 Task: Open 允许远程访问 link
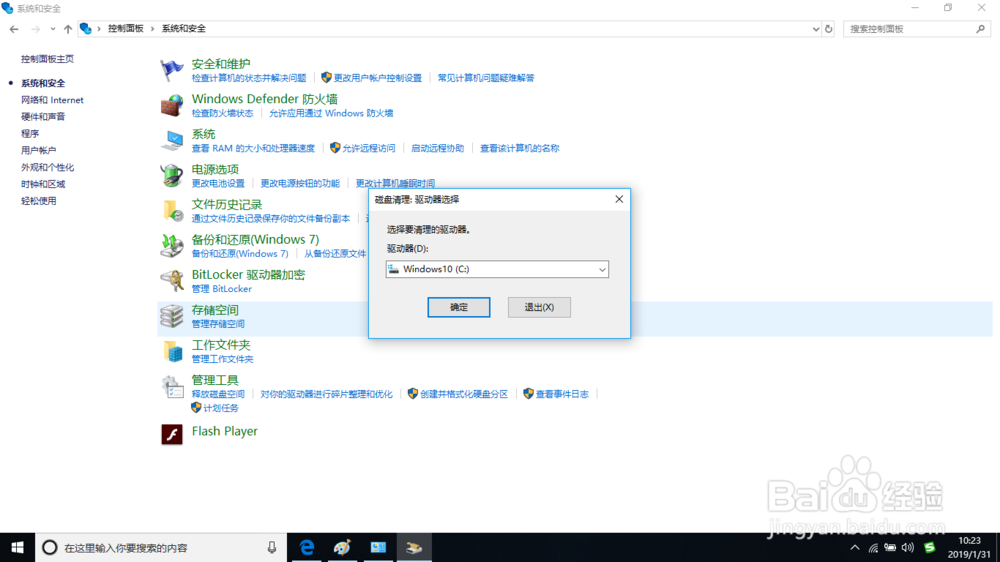(x=369, y=148)
